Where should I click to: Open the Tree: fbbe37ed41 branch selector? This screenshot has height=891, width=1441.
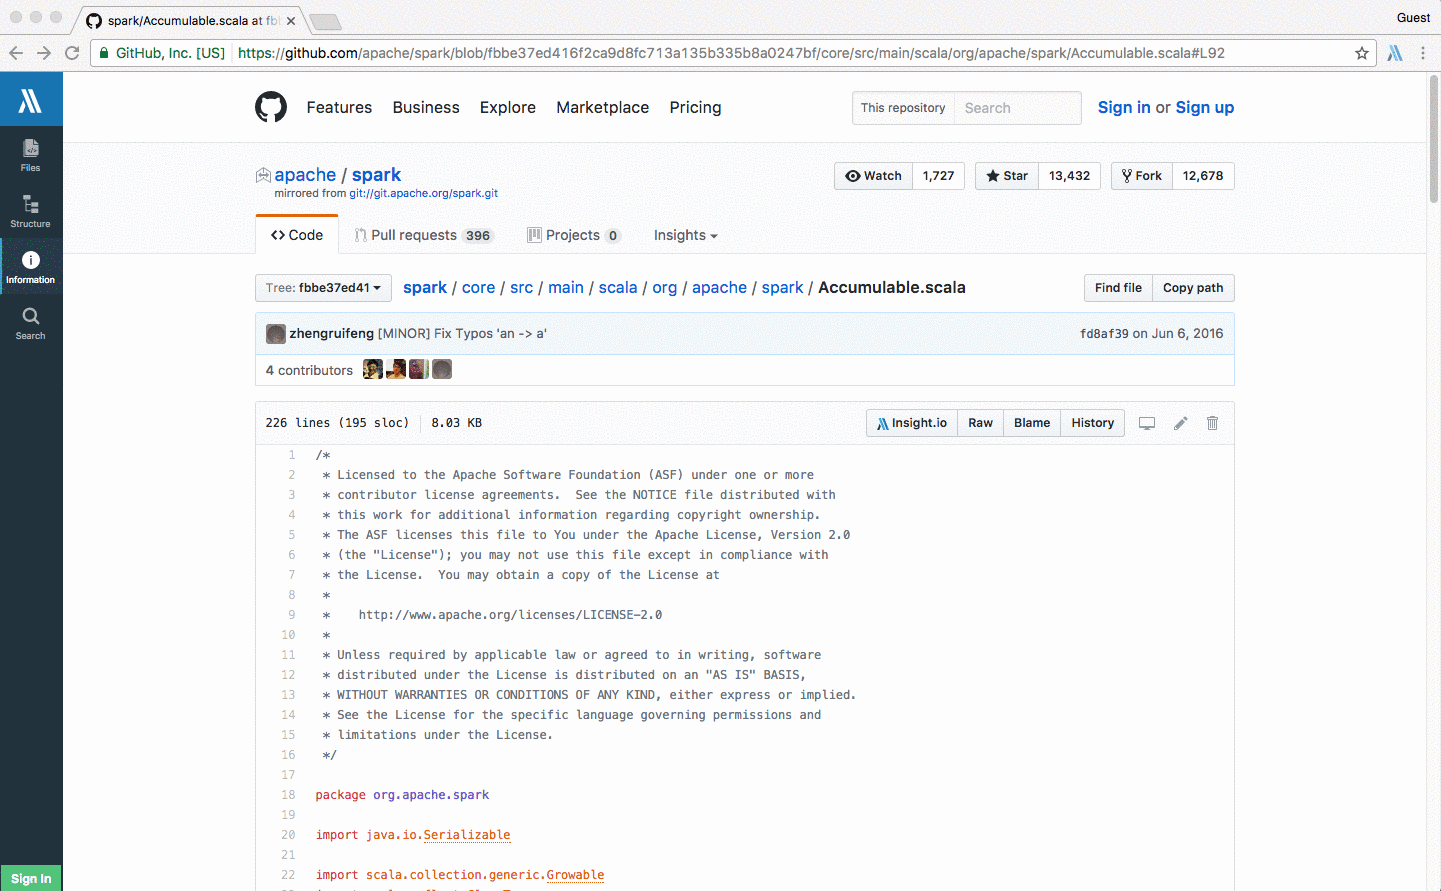click(322, 287)
